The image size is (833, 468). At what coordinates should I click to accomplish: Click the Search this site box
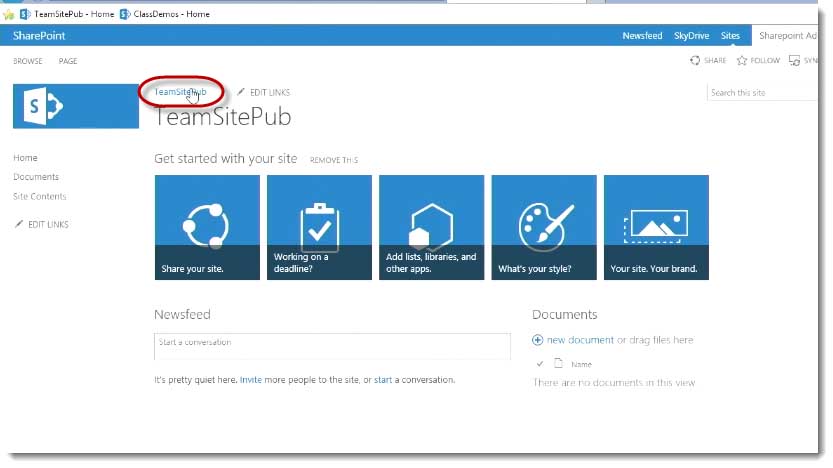coord(762,92)
